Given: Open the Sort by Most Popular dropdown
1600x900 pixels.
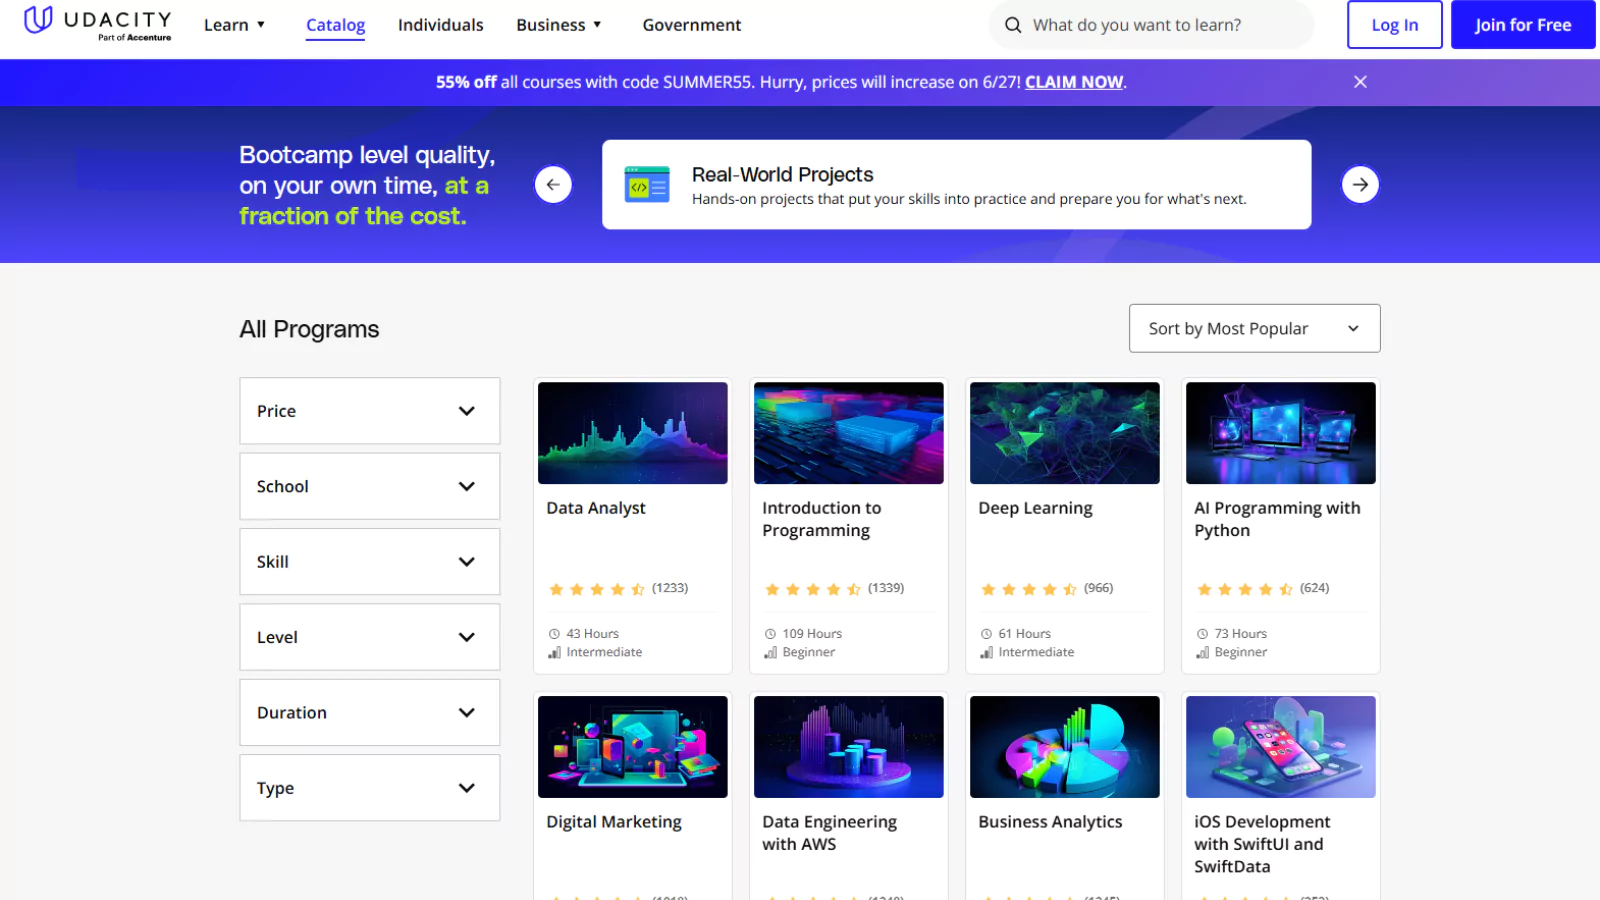Looking at the screenshot, I should pyautogui.click(x=1254, y=328).
